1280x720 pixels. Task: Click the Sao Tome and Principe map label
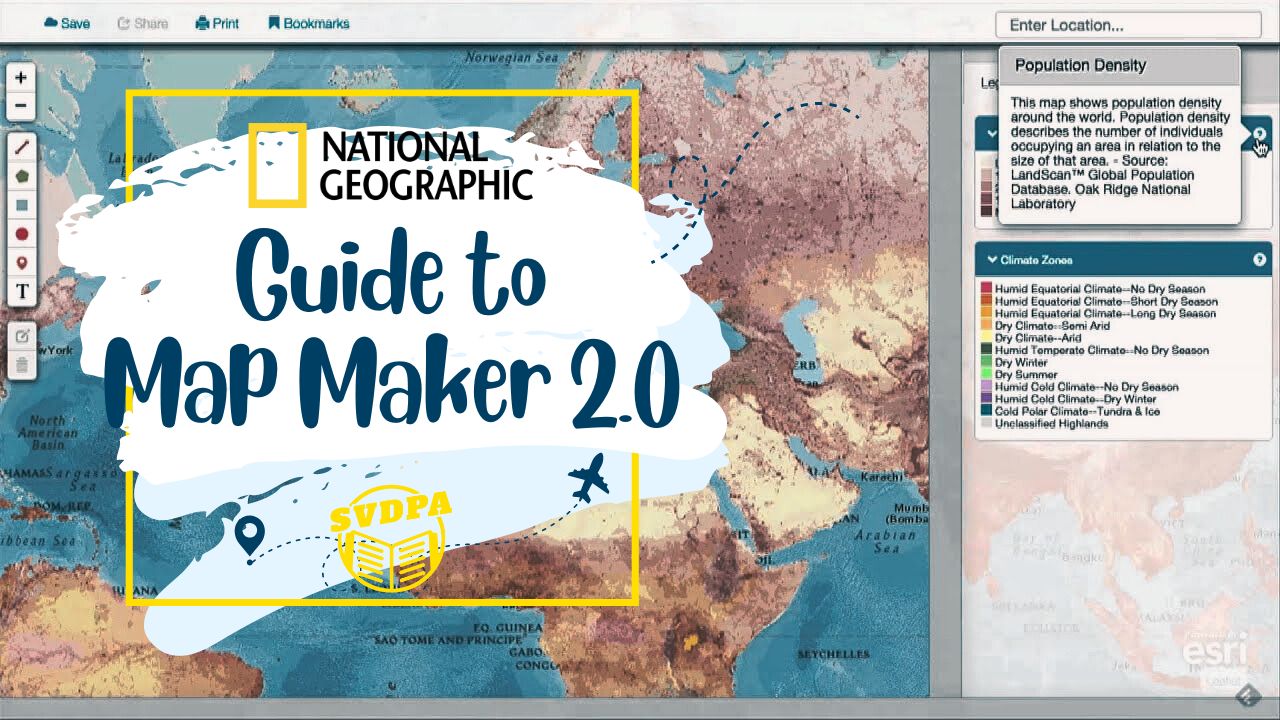coord(448,640)
